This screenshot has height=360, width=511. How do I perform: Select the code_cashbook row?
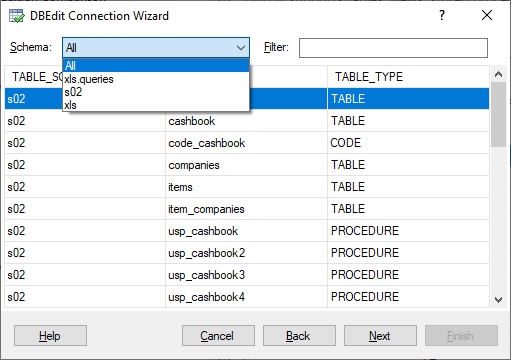[x=247, y=143]
